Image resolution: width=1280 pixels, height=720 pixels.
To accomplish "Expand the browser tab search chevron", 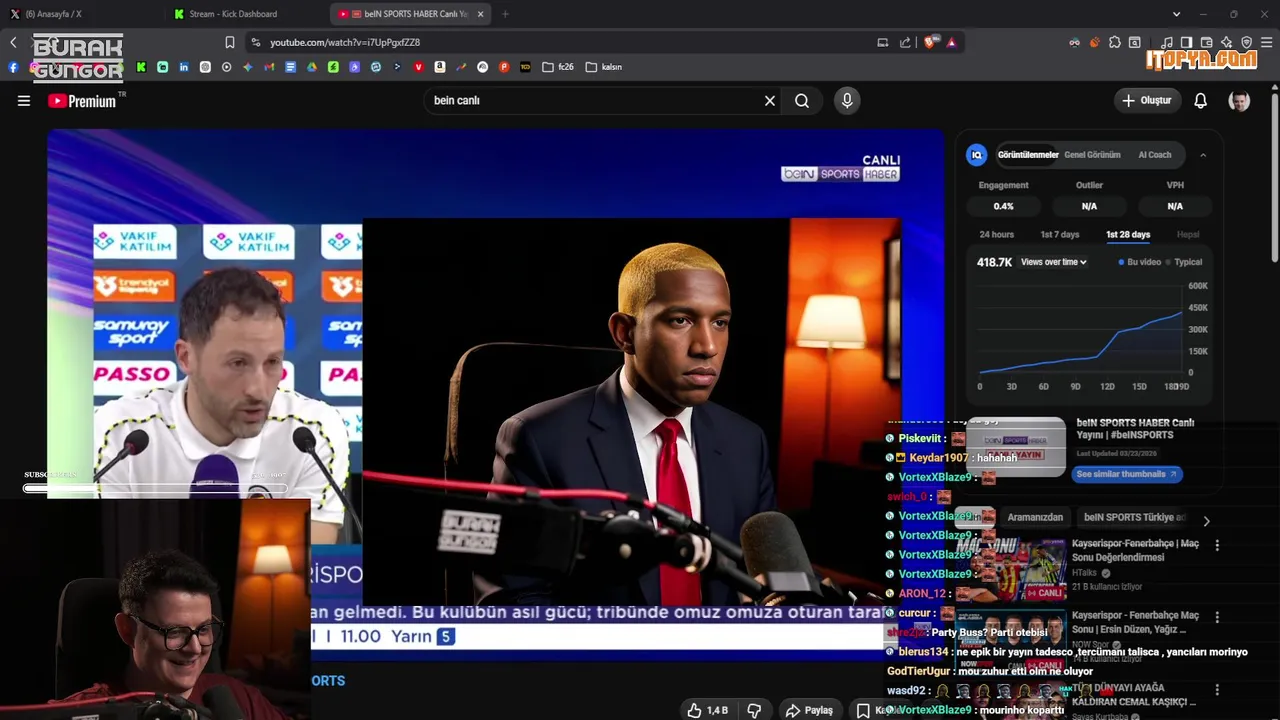I will [x=1176, y=14].
